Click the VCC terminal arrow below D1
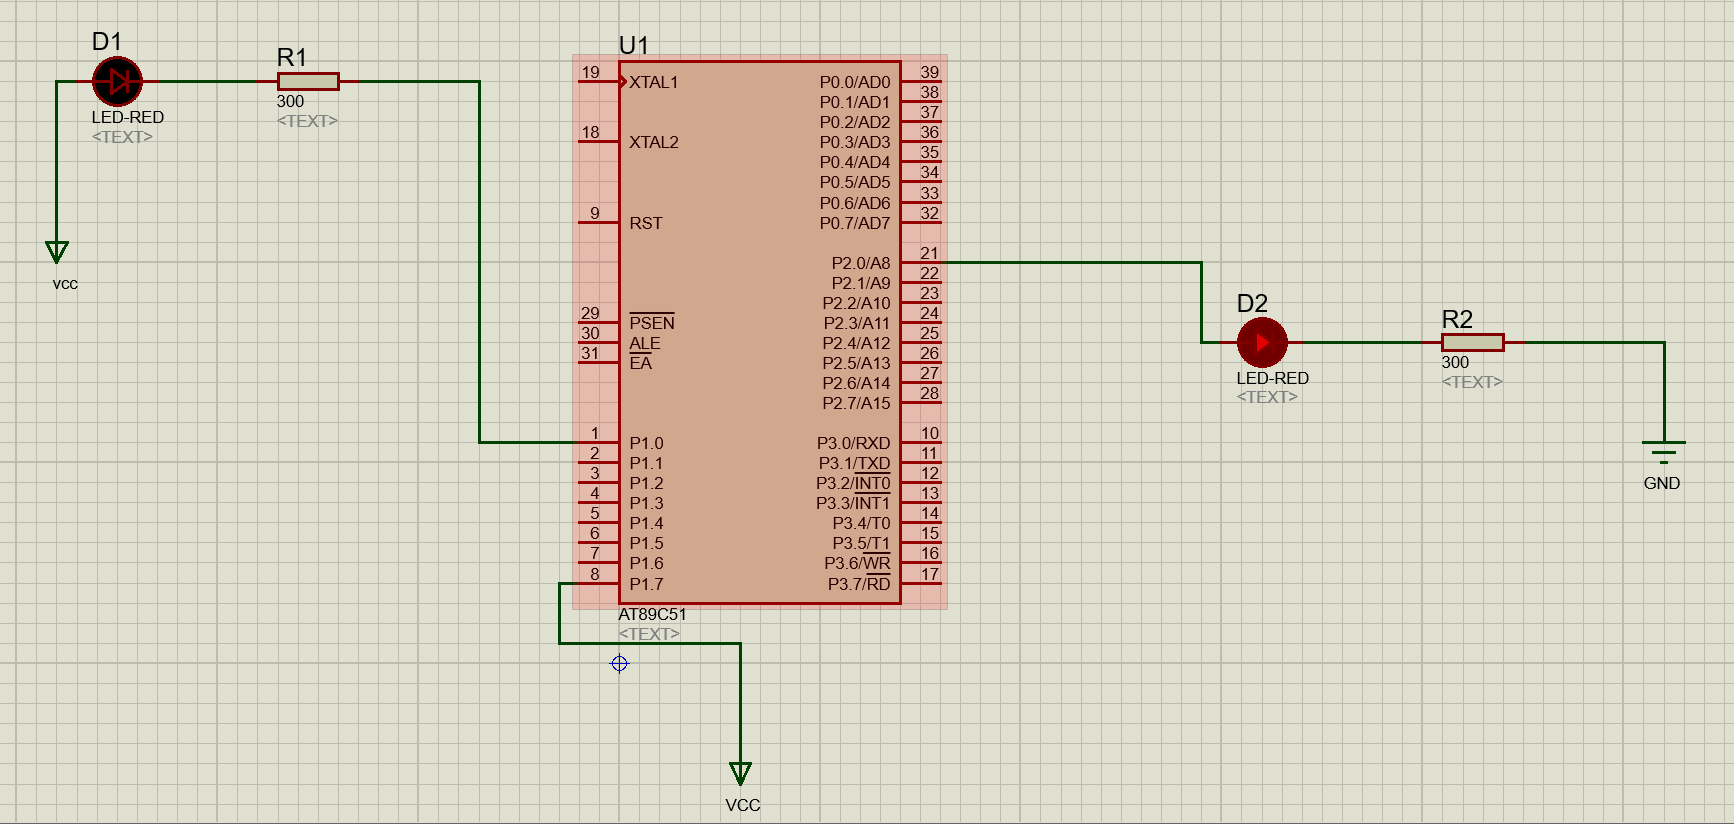 point(57,252)
